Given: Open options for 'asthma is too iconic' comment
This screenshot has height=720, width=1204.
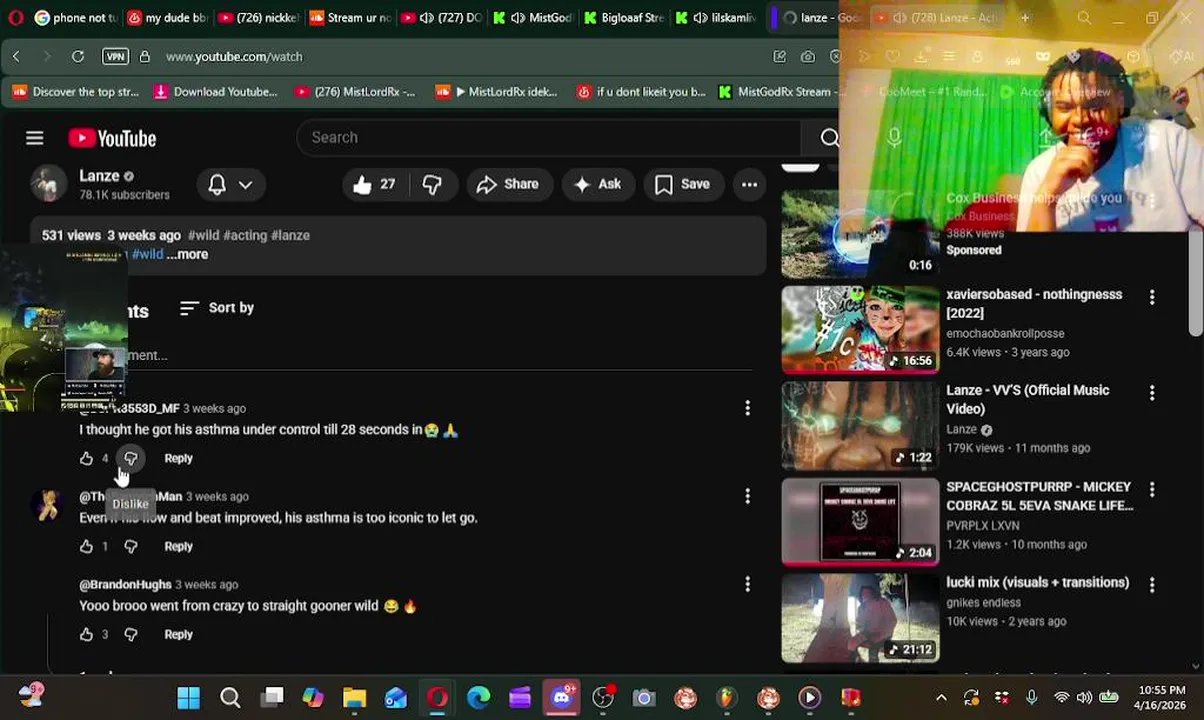Looking at the screenshot, I should 747,496.
